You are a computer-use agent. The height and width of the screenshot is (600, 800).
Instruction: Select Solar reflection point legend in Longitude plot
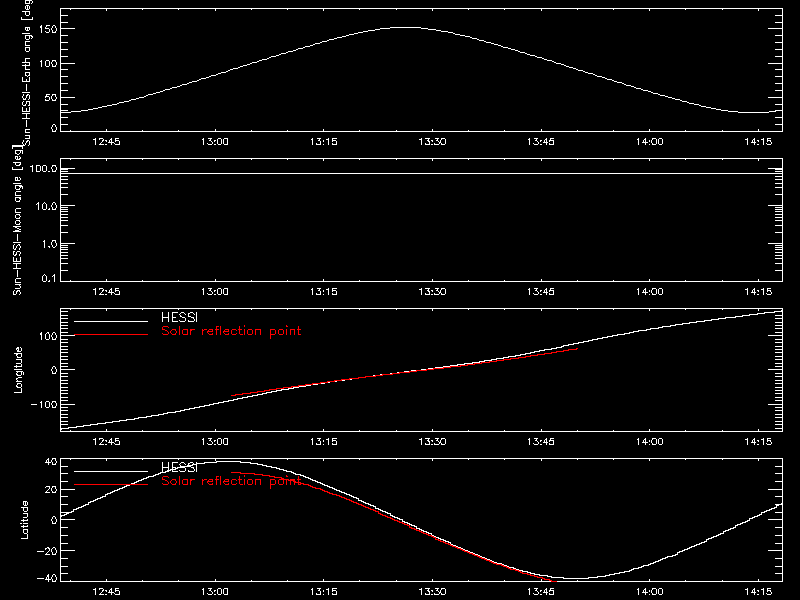pyautogui.click(x=231, y=331)
